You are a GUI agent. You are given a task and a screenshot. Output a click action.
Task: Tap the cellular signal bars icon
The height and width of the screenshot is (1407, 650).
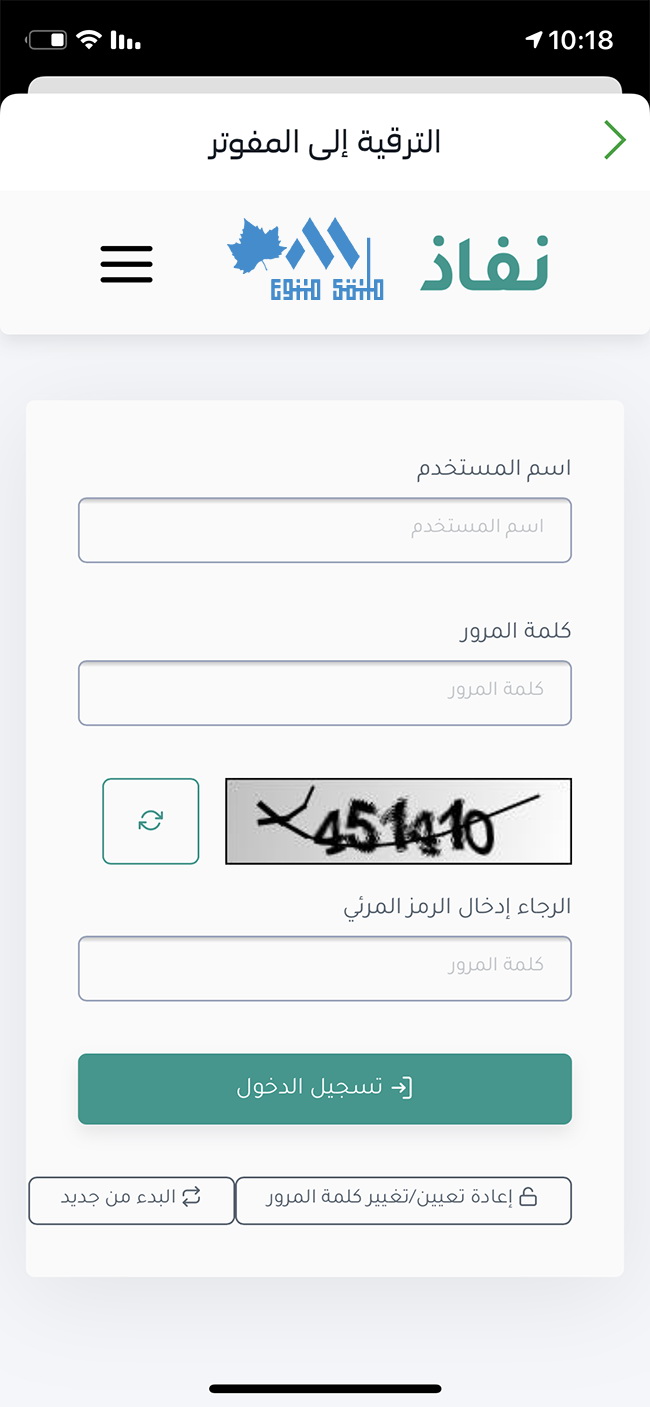coord(125,40)
